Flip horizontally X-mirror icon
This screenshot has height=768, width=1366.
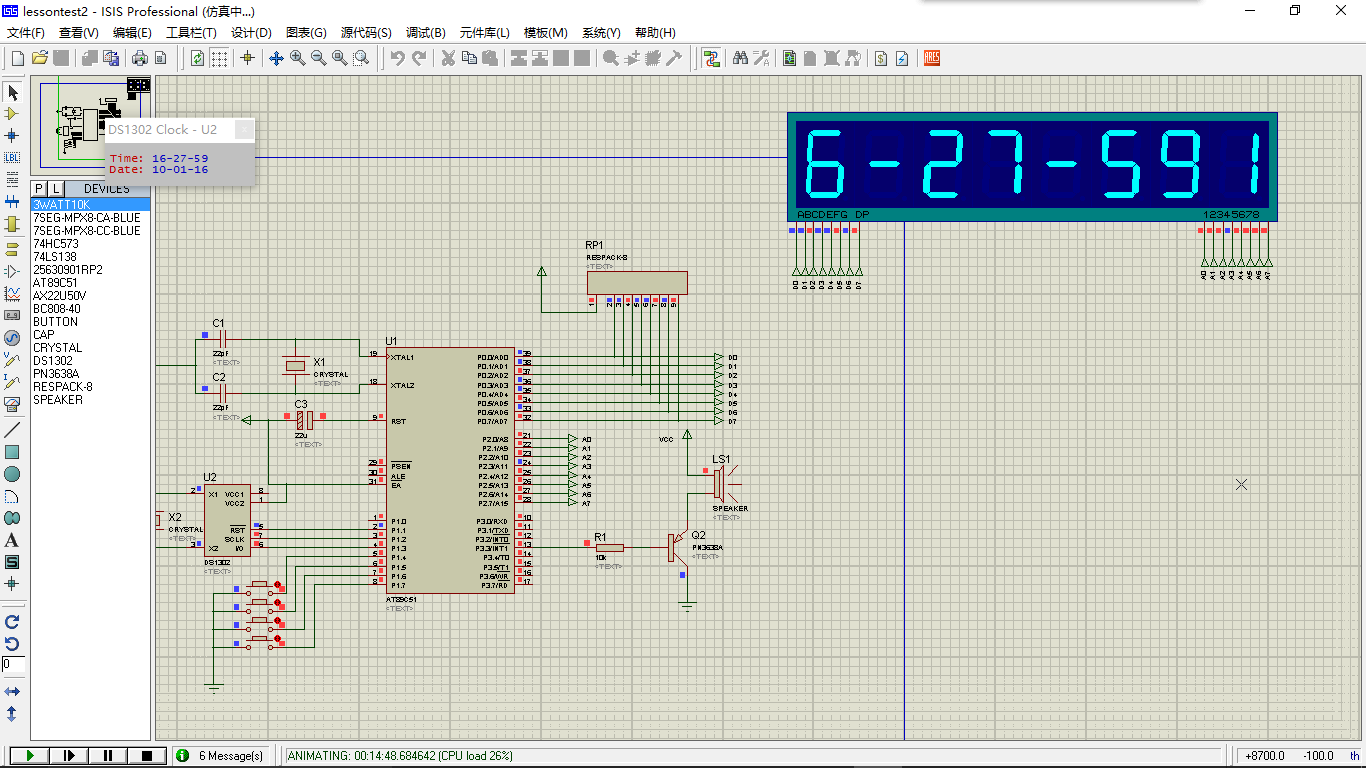click(12, 692)
